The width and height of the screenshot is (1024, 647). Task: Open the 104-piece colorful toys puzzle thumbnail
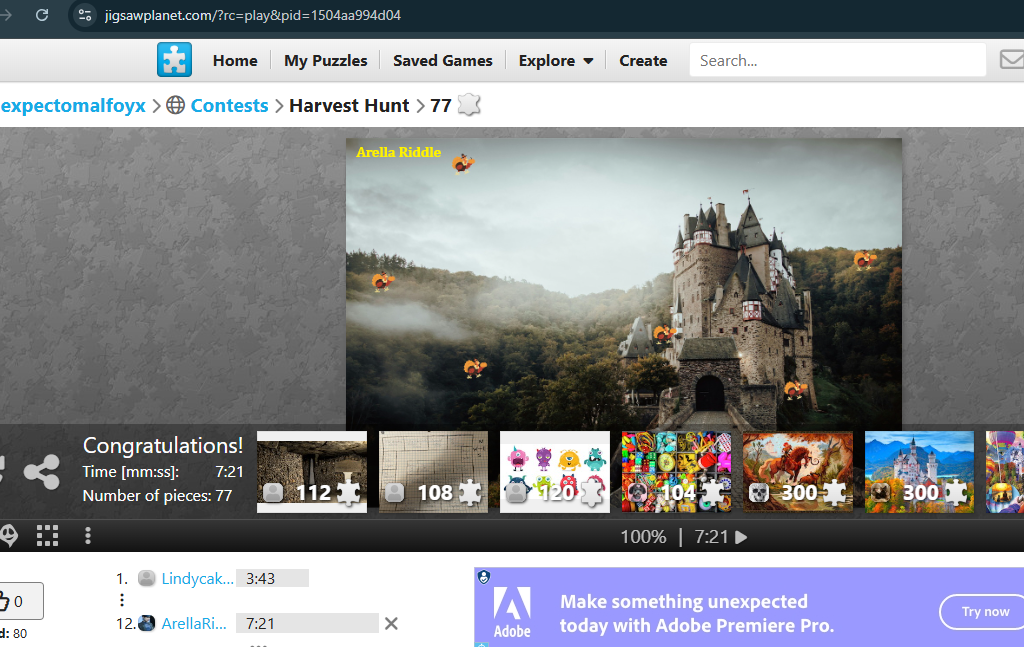[676, 471]
